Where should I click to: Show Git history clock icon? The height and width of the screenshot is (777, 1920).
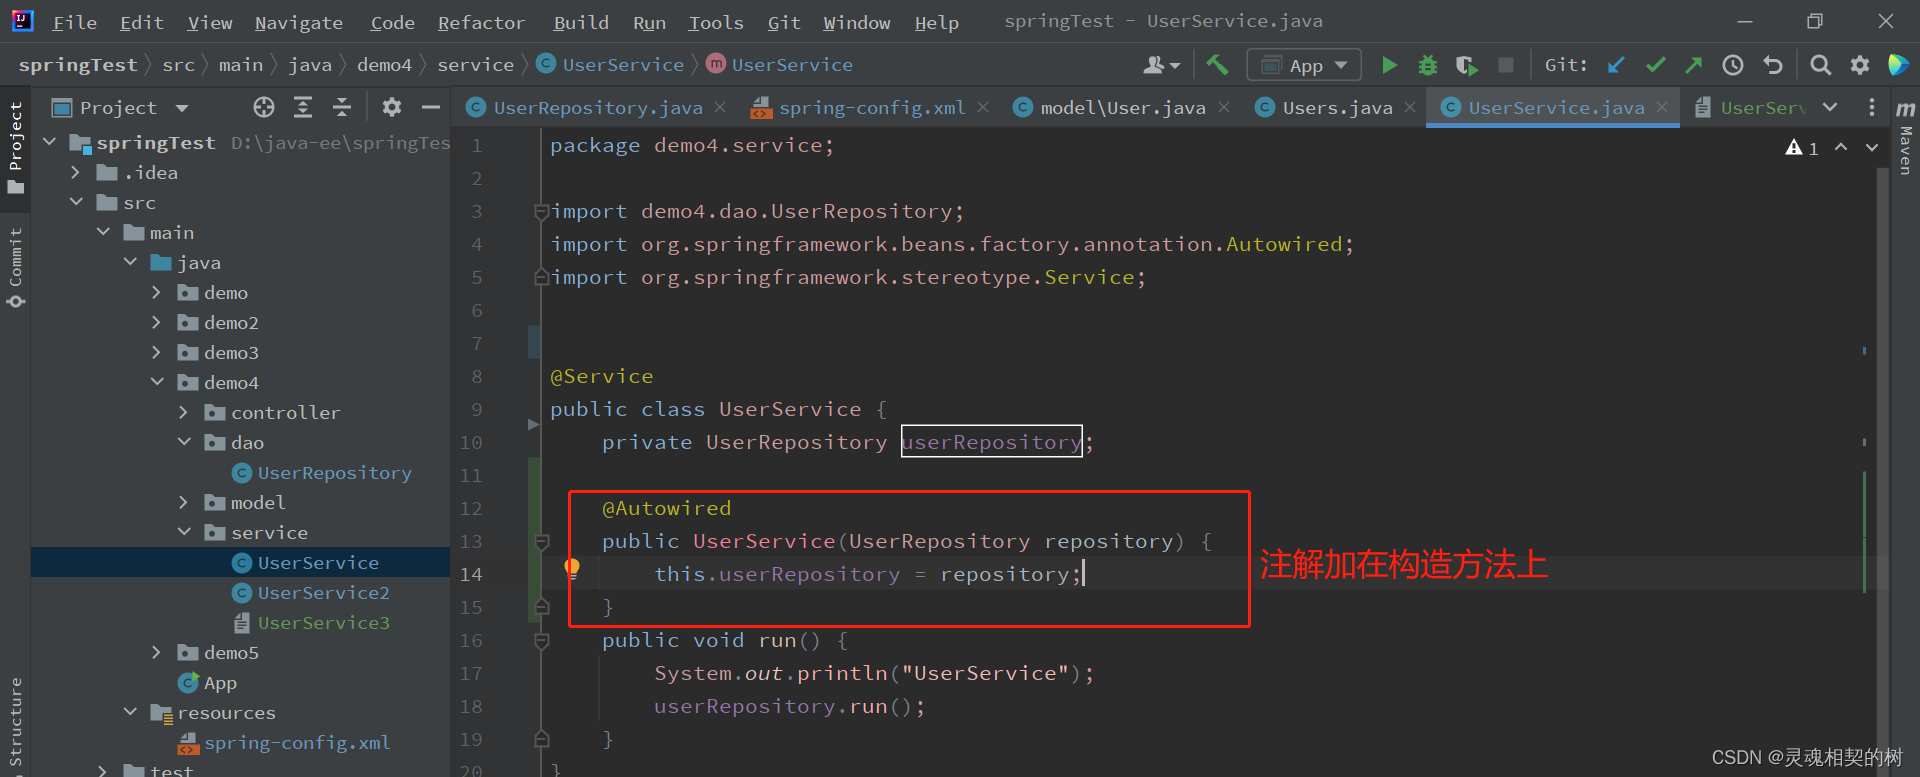click(1733, 65)
